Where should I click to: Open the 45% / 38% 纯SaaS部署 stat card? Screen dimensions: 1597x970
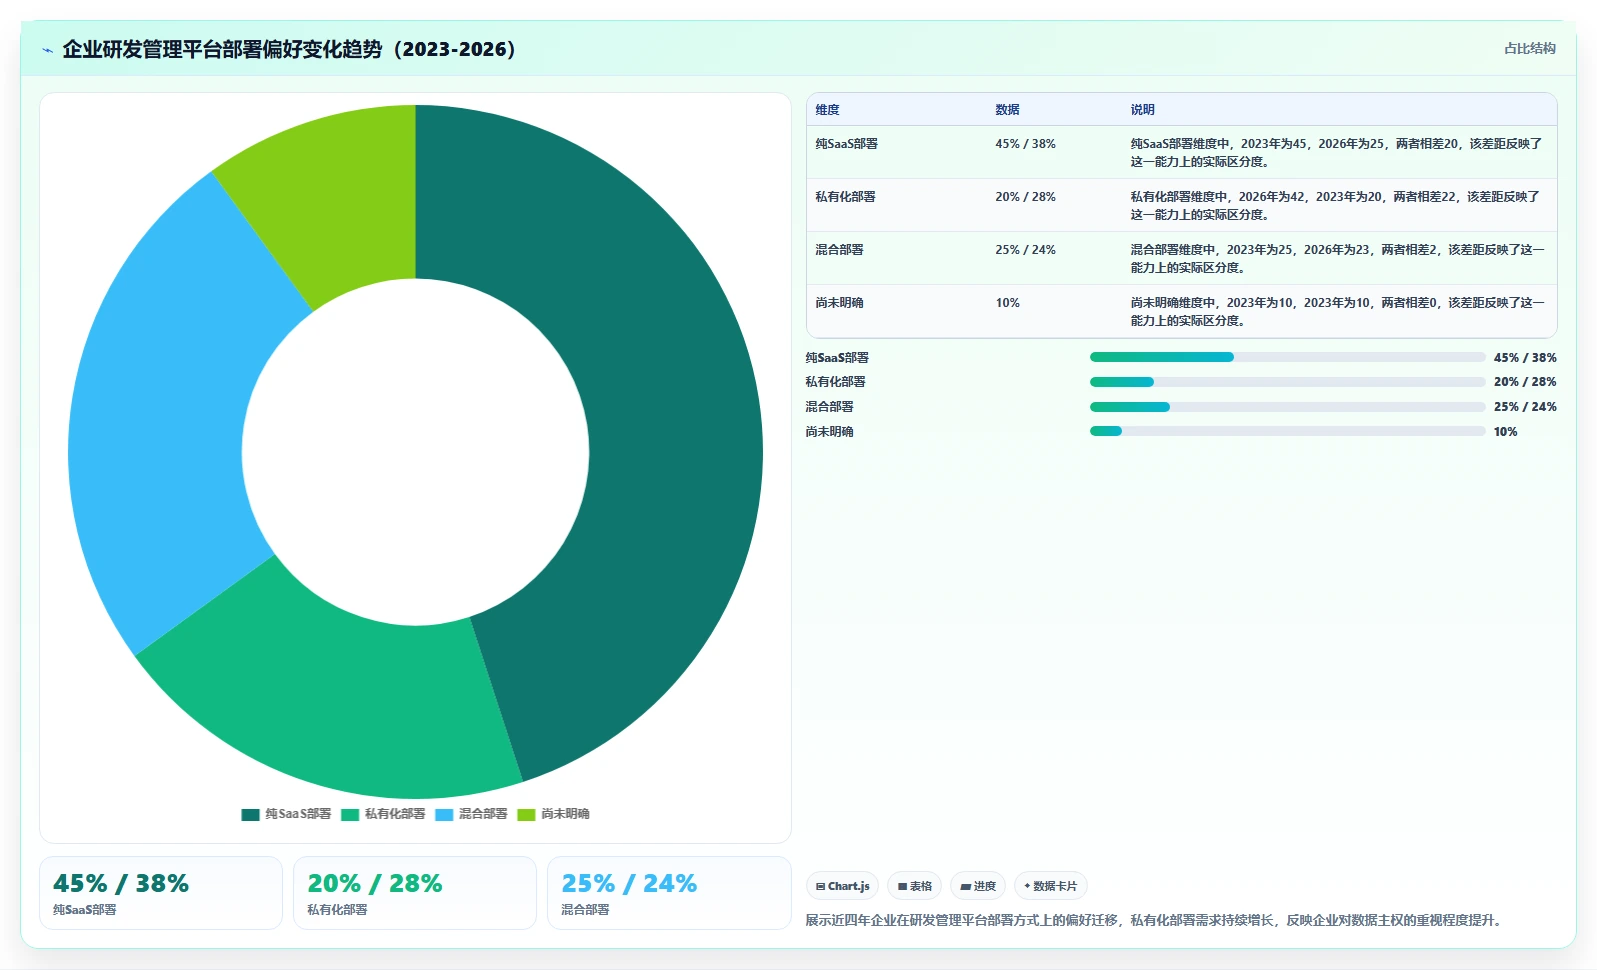161,893
